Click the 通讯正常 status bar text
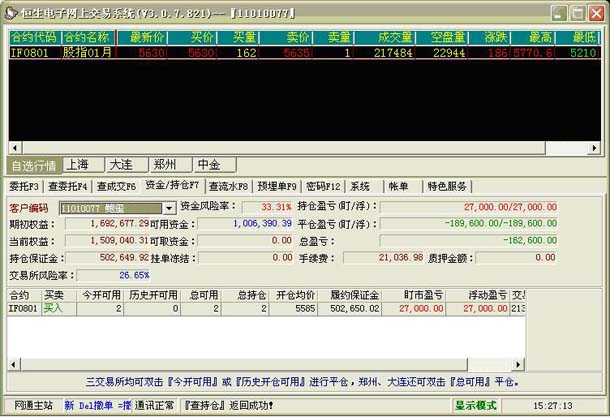Screen dimensions: 610x417 click(154, 406)
